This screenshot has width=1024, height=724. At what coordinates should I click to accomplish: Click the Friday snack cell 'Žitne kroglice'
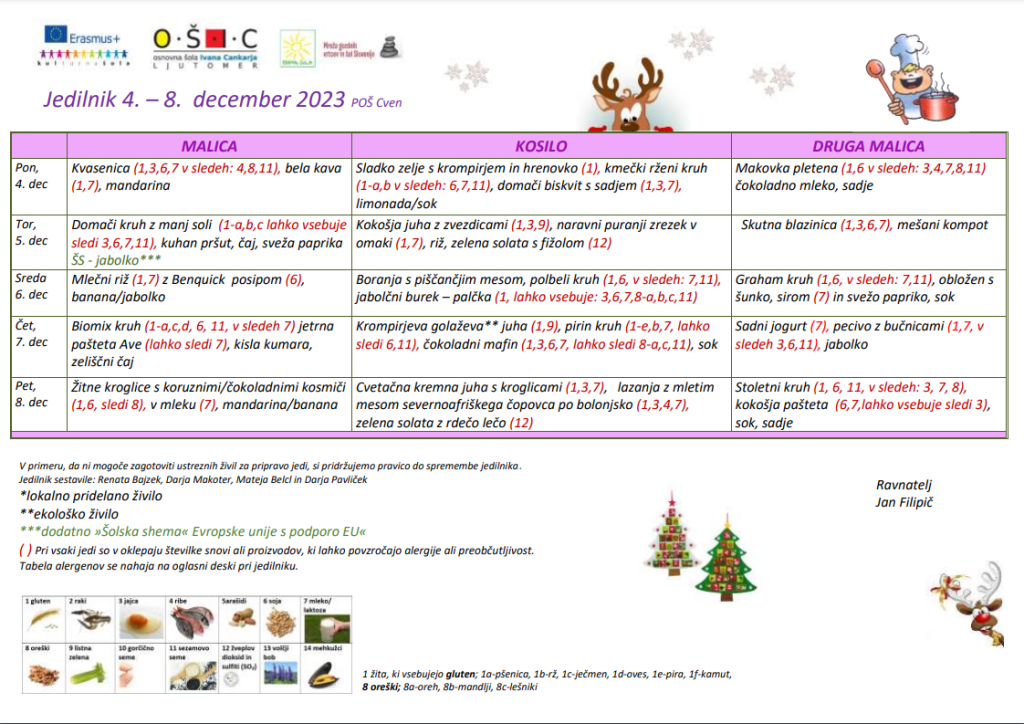click(209, 404)
